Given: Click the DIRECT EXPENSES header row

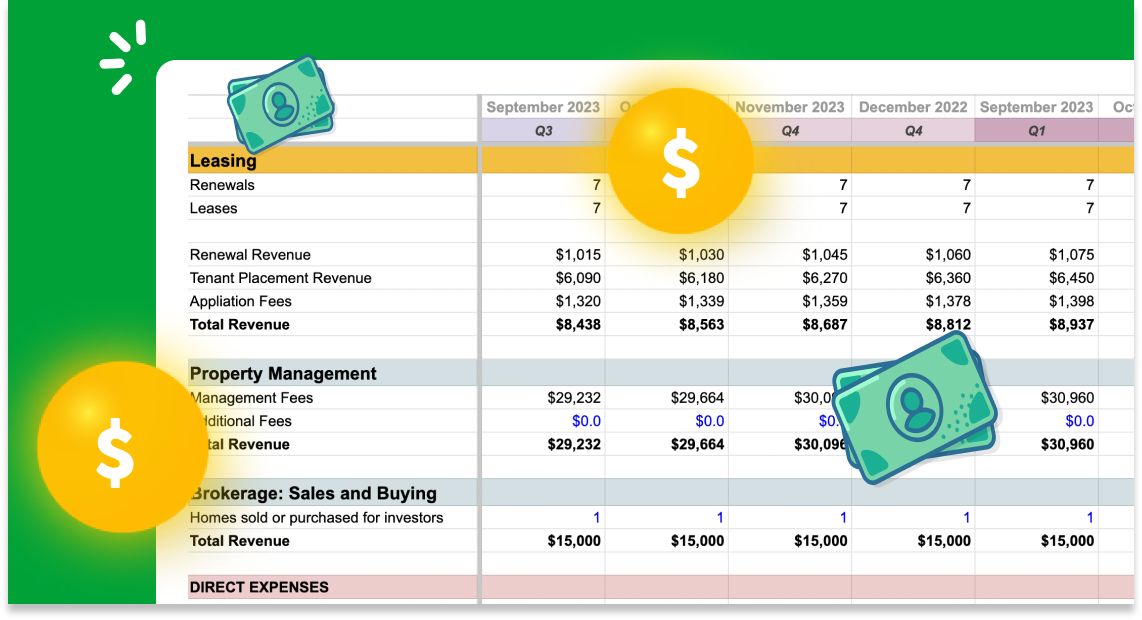Looking at the screenshot, I should click(259, 587).
